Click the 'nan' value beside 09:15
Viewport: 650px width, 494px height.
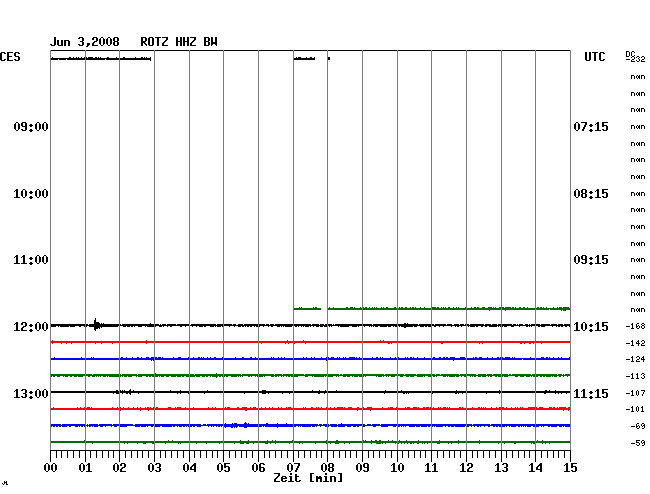coord(638,260)
